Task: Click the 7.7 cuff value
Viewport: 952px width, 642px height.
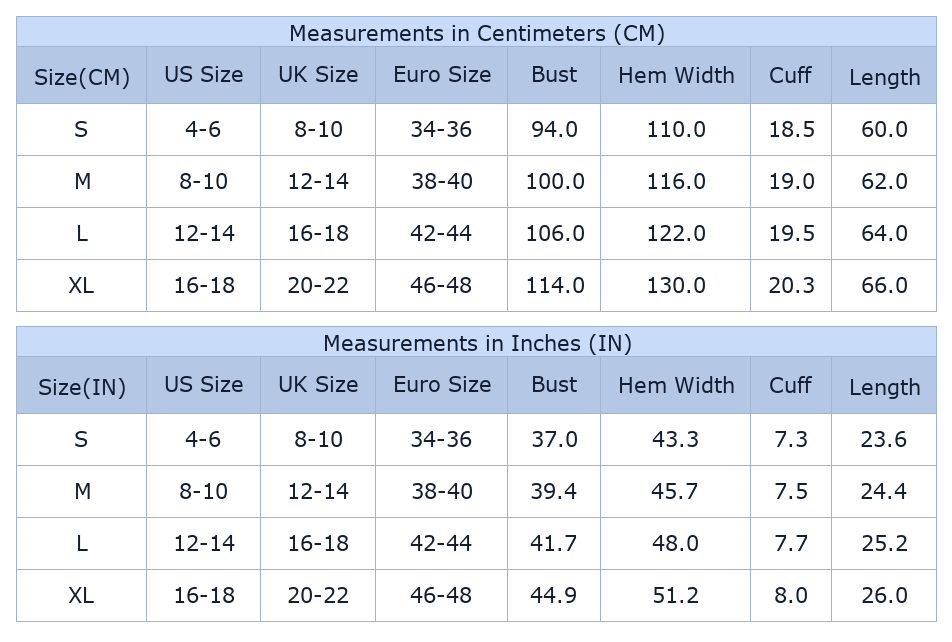Action: click(x=791, y=543)
